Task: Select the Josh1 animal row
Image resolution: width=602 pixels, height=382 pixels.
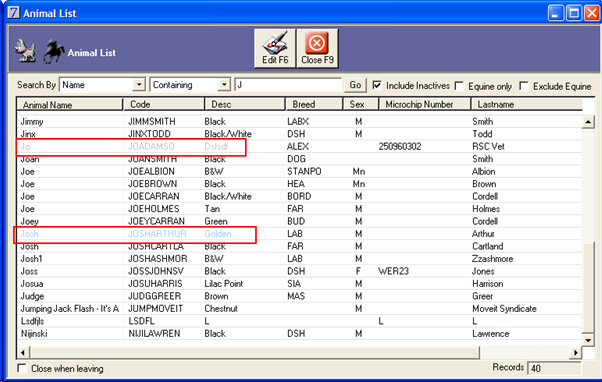Action: pyautogui.click(x=299, y=258)
